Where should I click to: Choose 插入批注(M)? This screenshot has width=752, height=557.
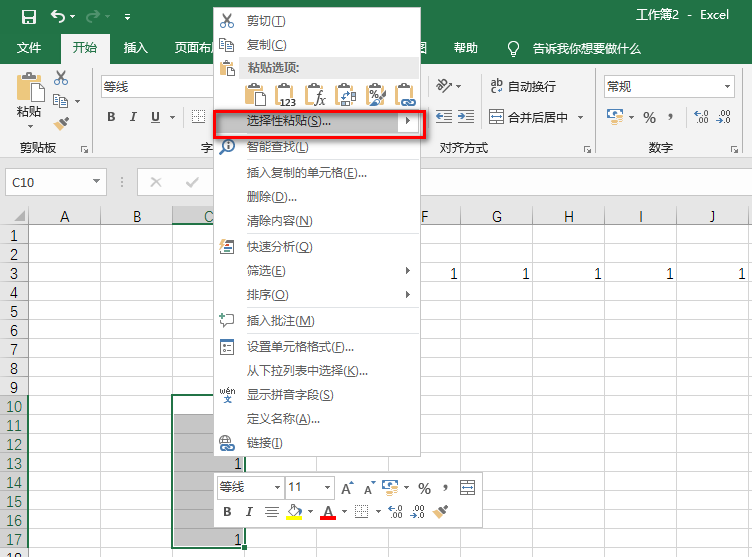(317, 320)
